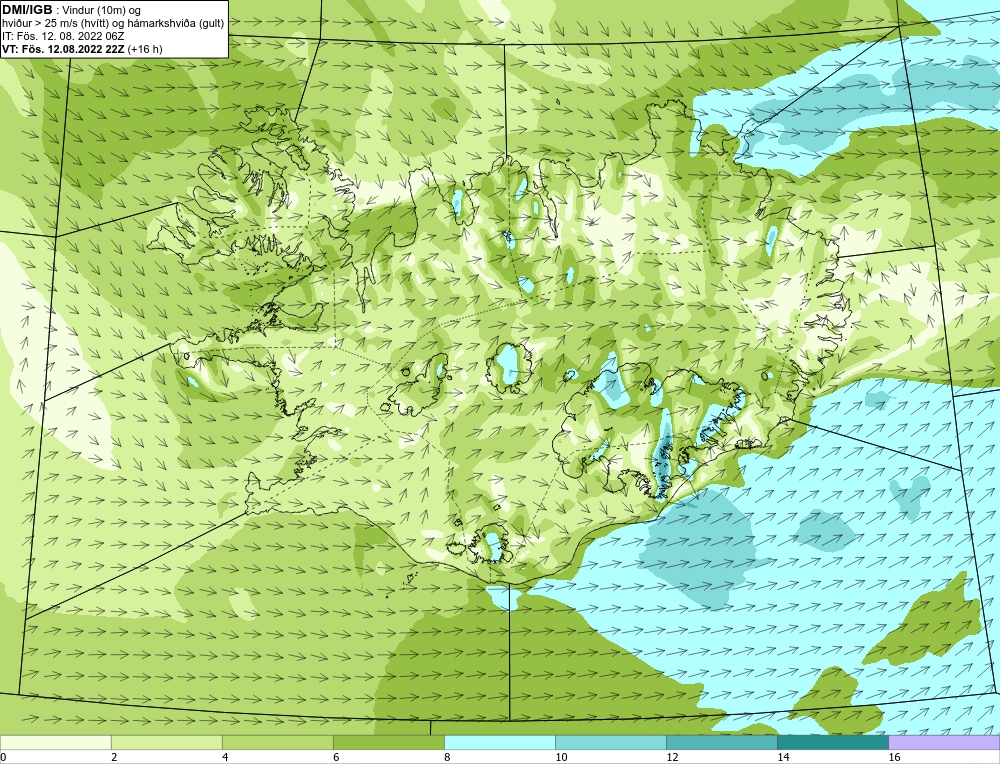Click the 'VT: Fös. 12.08.2022 22Z' text
This screenshot has height=764, width=1000.
tap(63, 48)
